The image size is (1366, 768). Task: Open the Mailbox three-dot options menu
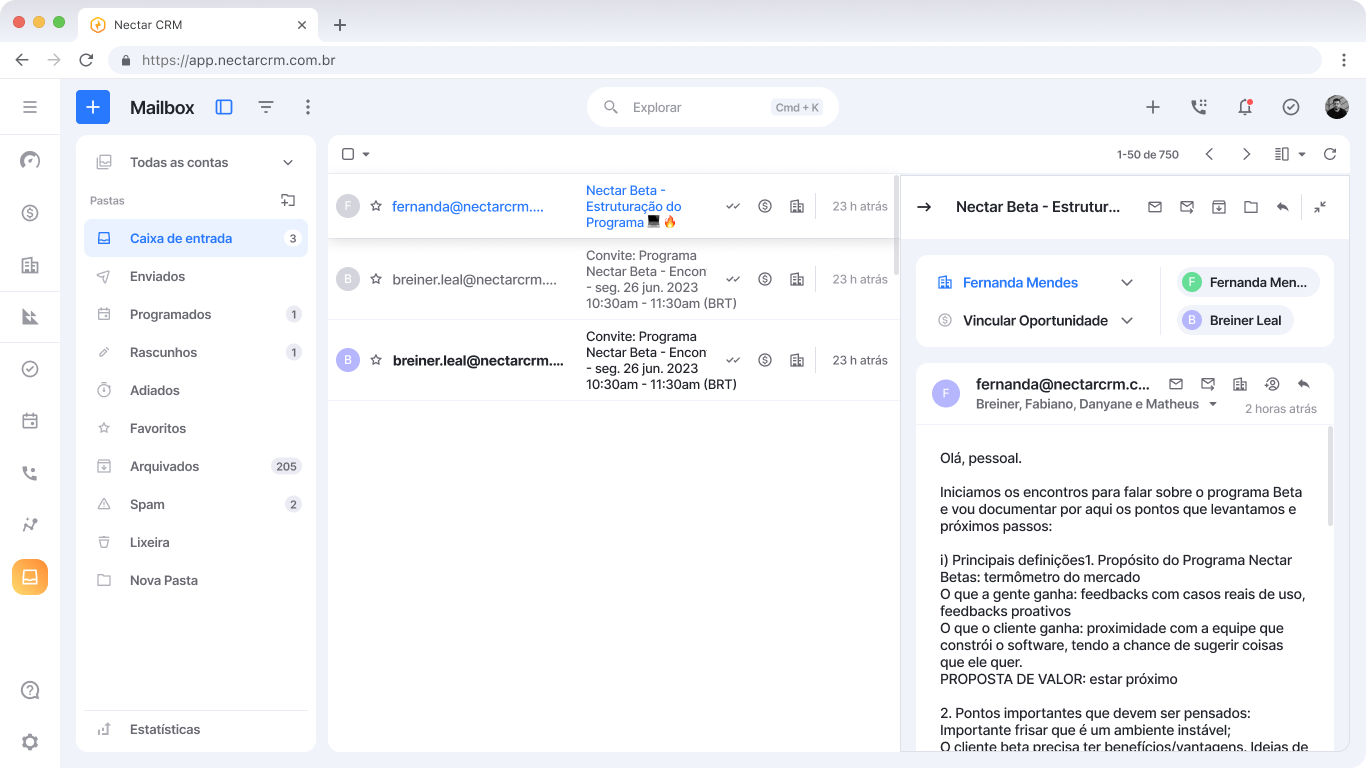[x=308, y=107]
